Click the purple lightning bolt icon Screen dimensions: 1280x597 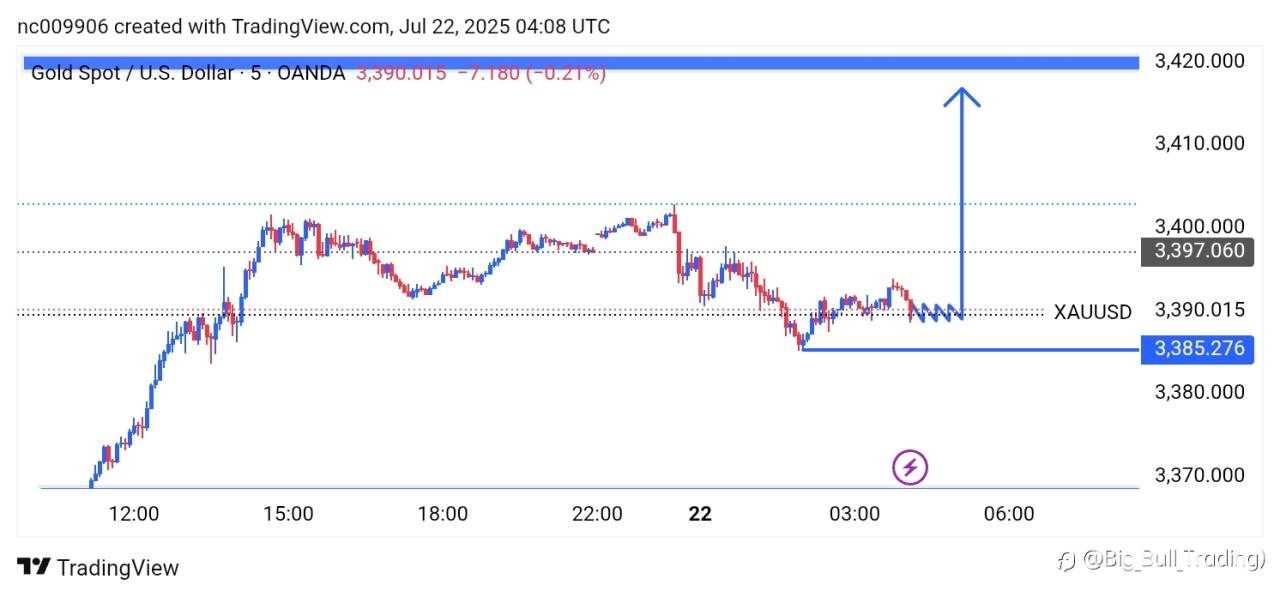click(x=910, y=467)
